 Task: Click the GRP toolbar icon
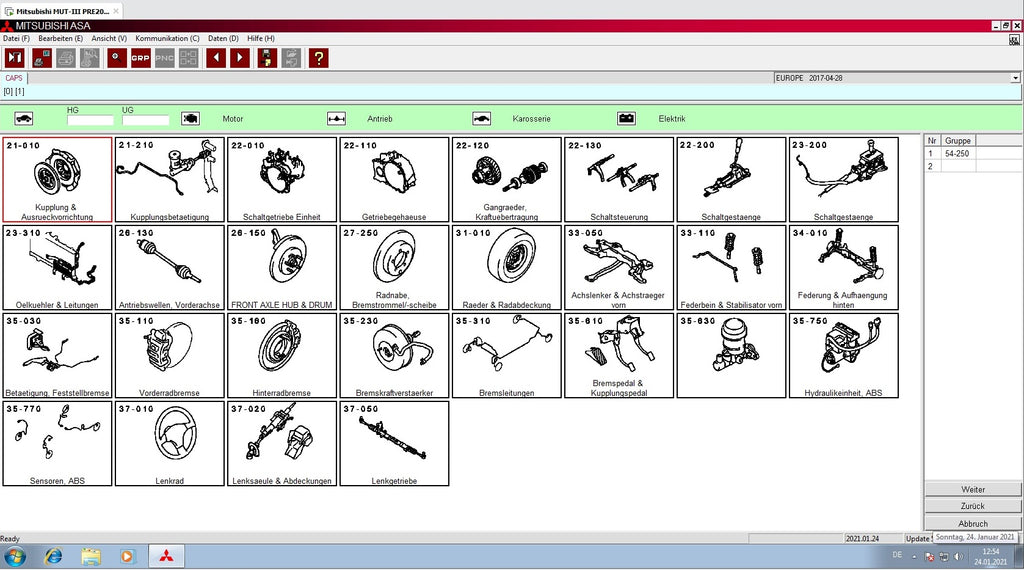[x=141, y=58]
